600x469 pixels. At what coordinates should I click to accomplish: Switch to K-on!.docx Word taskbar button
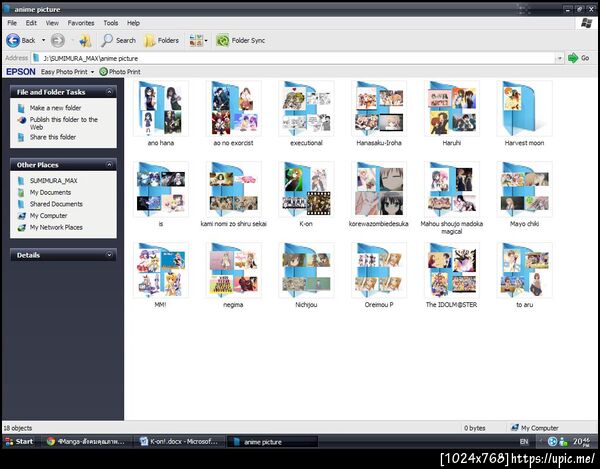point(179,441)
